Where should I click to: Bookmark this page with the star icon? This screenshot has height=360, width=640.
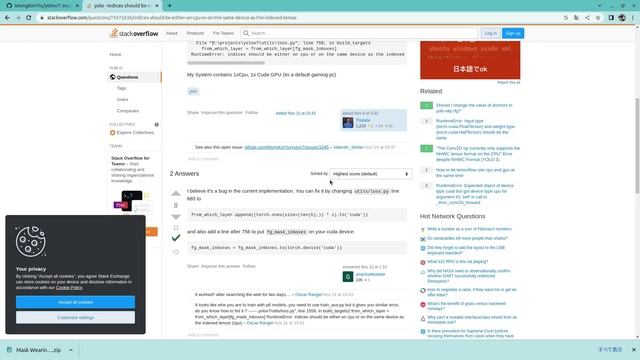coord(598,18)
